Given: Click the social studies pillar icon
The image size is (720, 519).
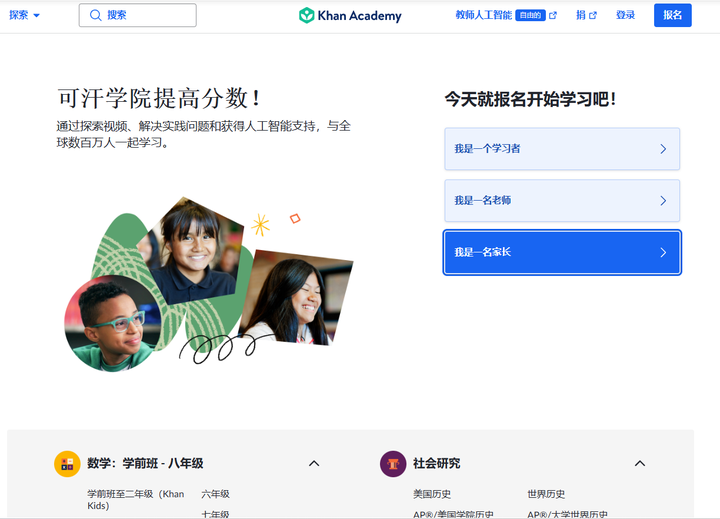Looking at the screenshot, I should 393,464.
